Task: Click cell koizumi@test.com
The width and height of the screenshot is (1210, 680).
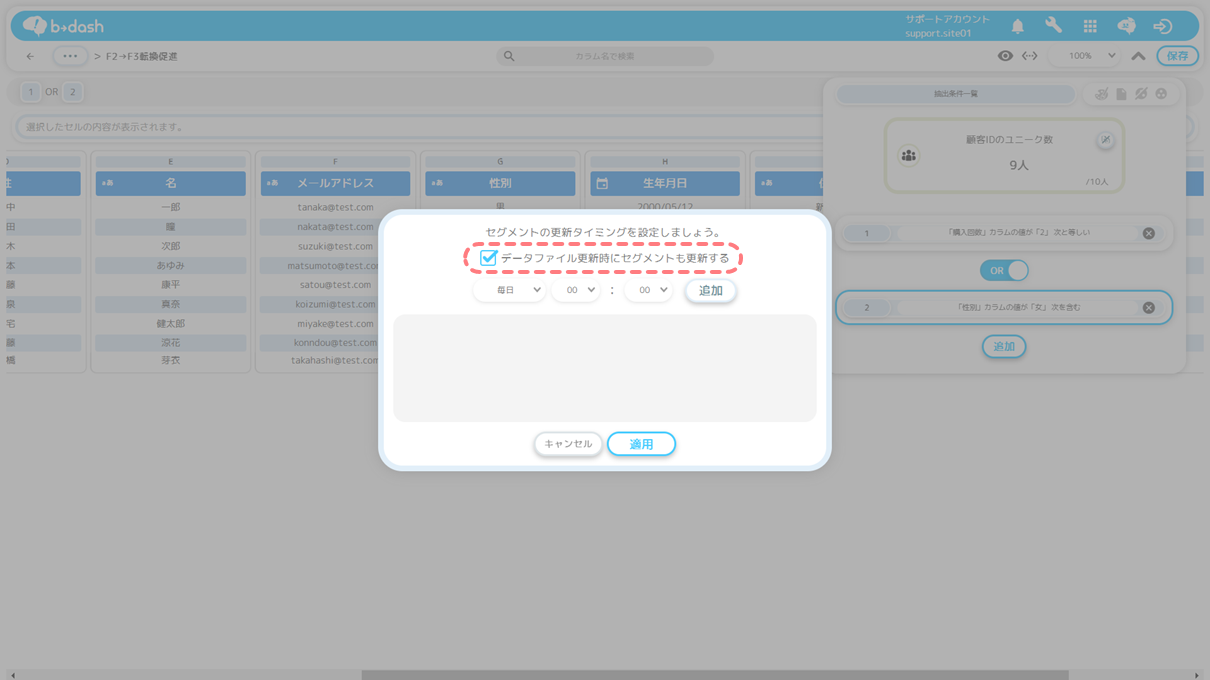Action: (335, 304)
